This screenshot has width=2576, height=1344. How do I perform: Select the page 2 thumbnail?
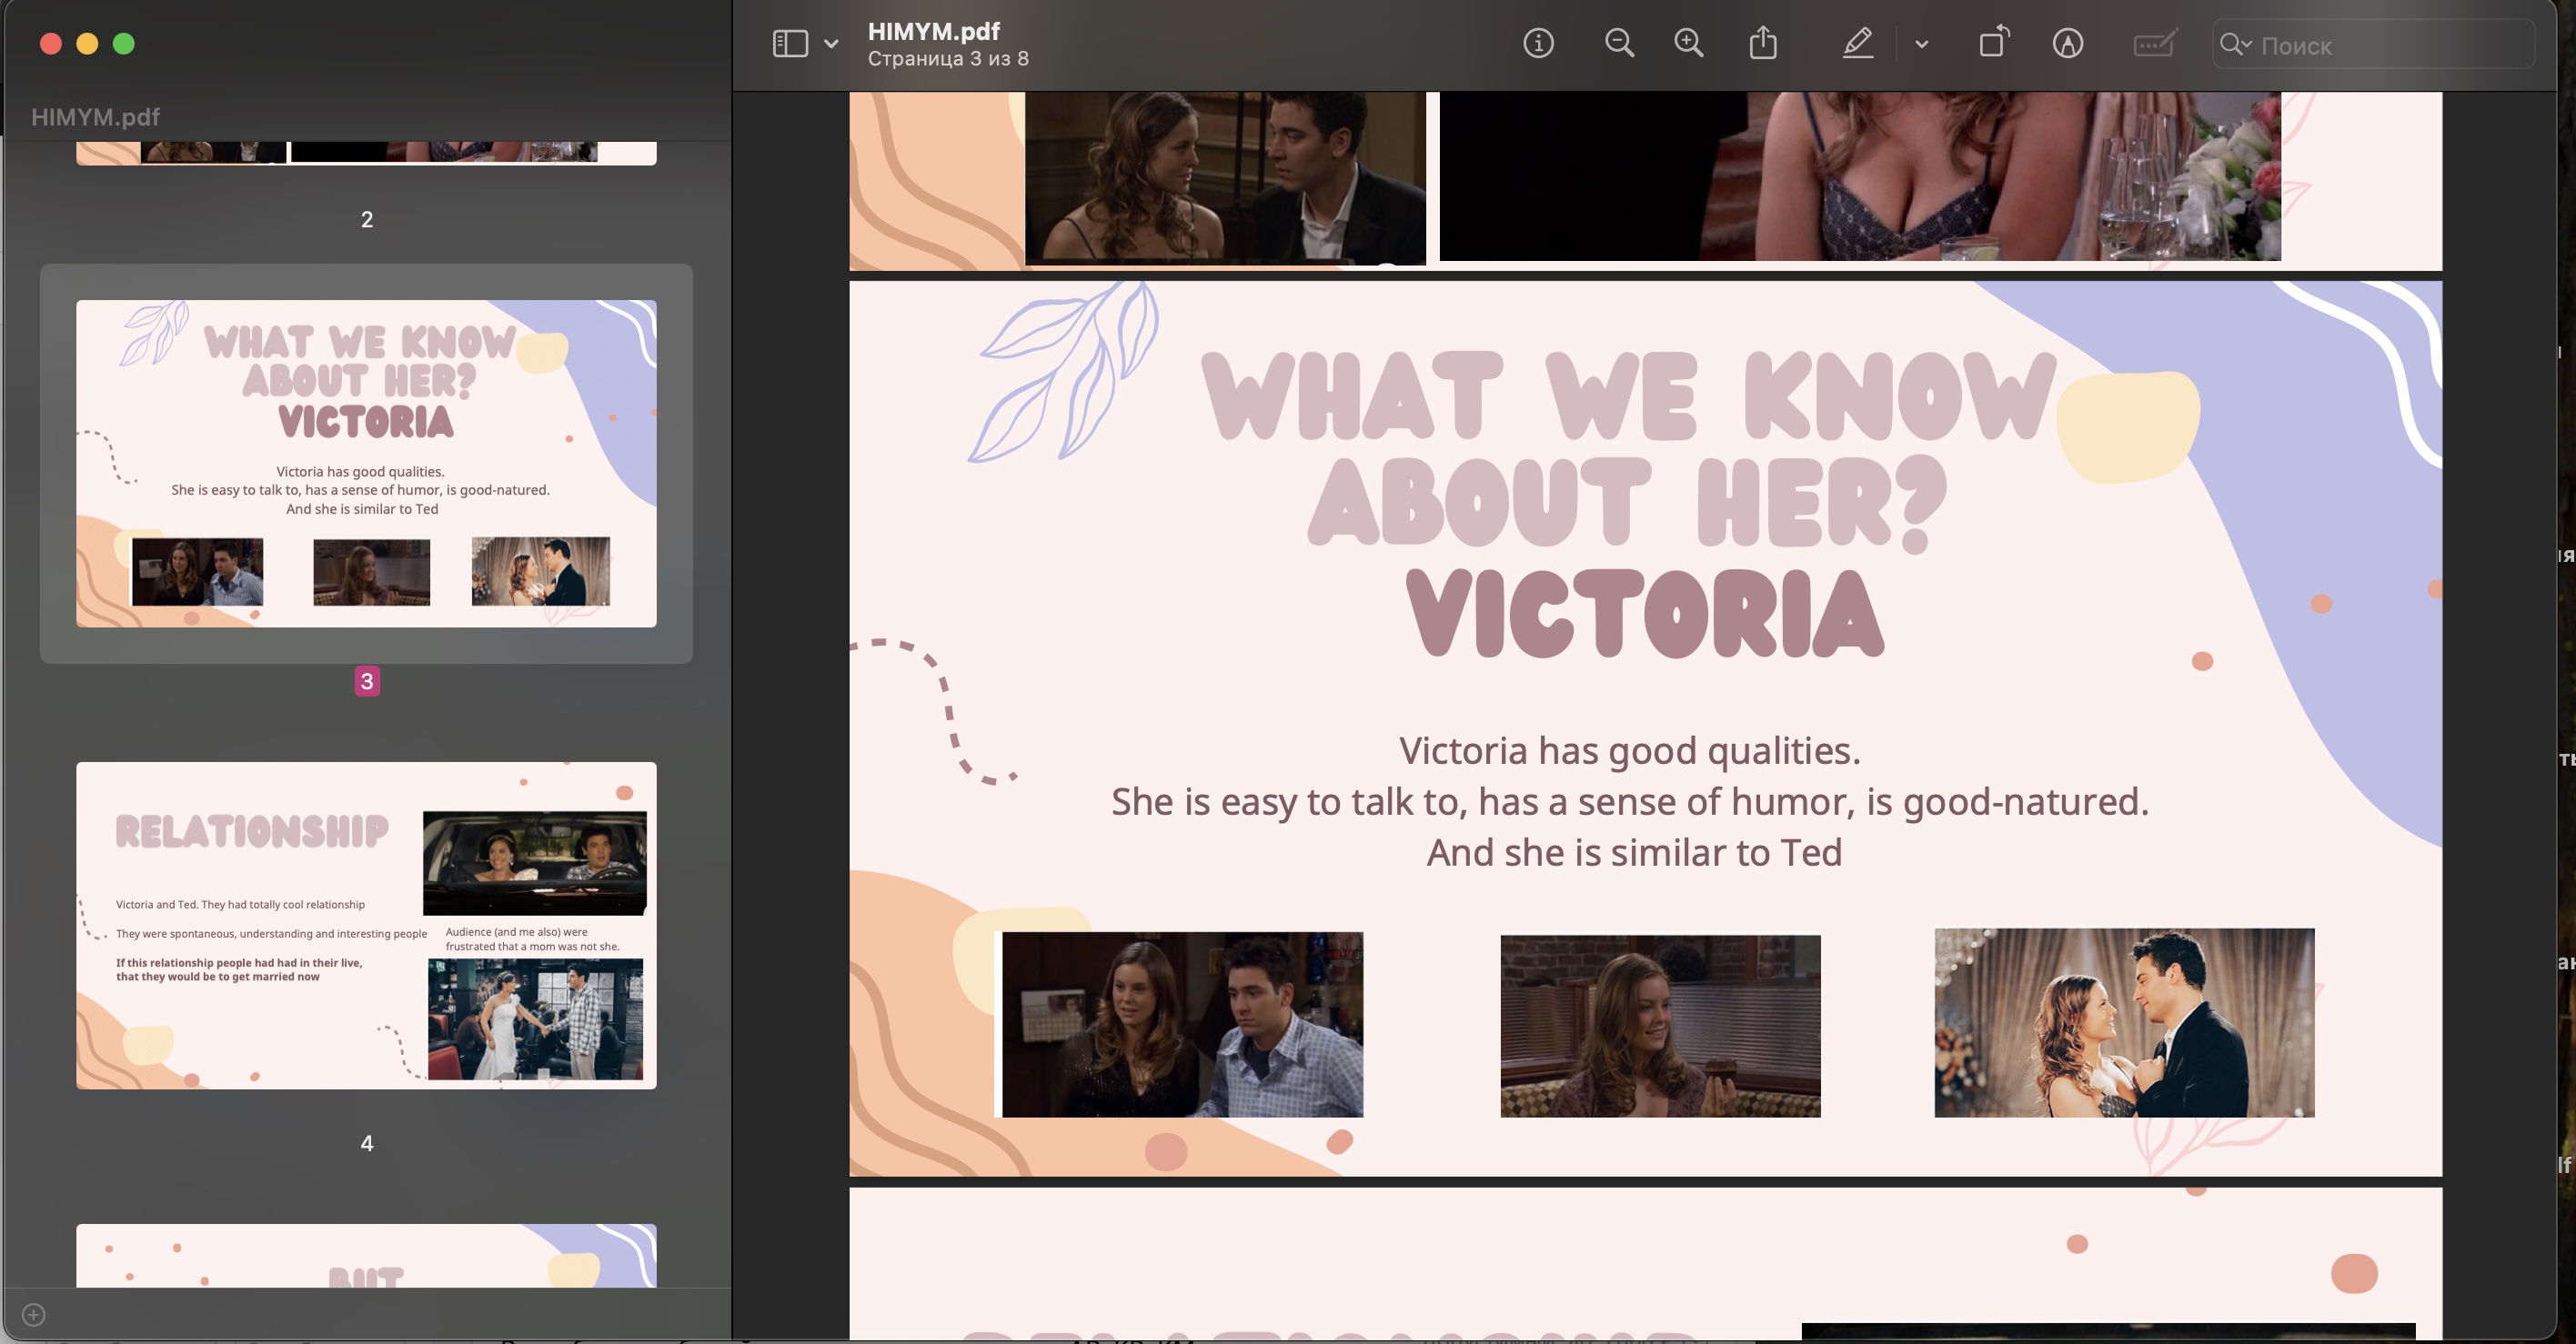pyautogui.click(x=366, y=153)
